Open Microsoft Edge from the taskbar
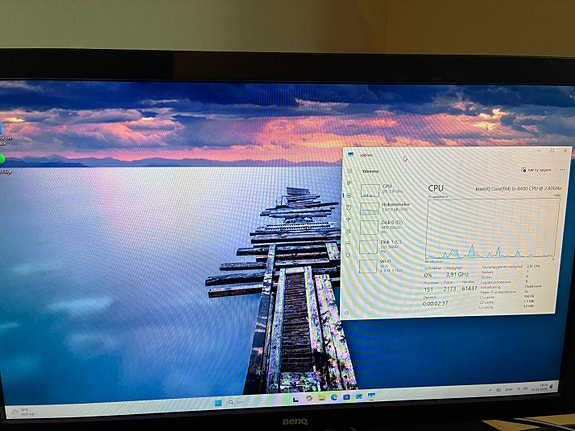This screenshot has width=575, height=431. 334,398
